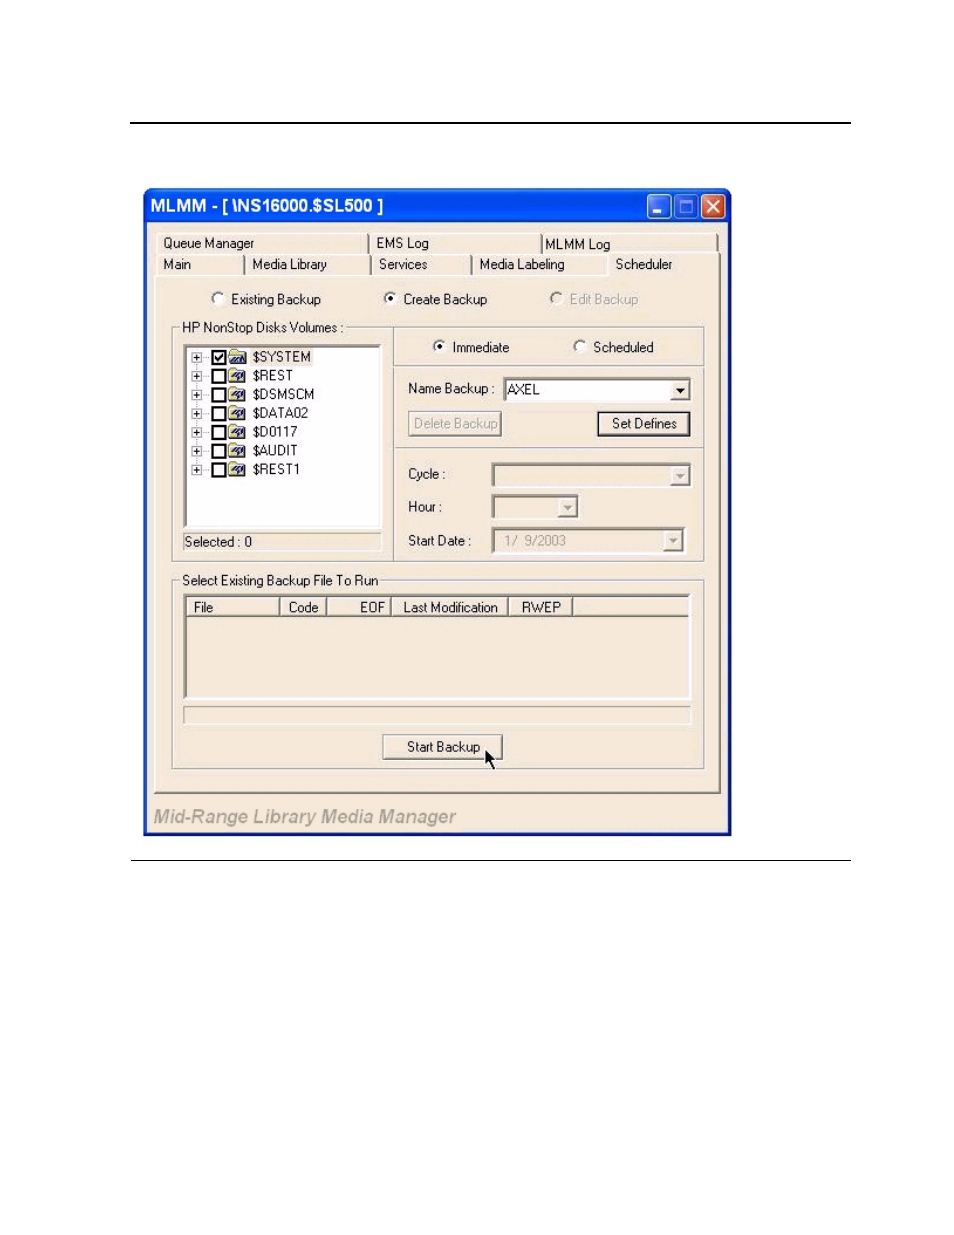The height and width of the screenshot is (1235, 954).
Task: Click the Set Defines button
Action: [x=644, y=424]
